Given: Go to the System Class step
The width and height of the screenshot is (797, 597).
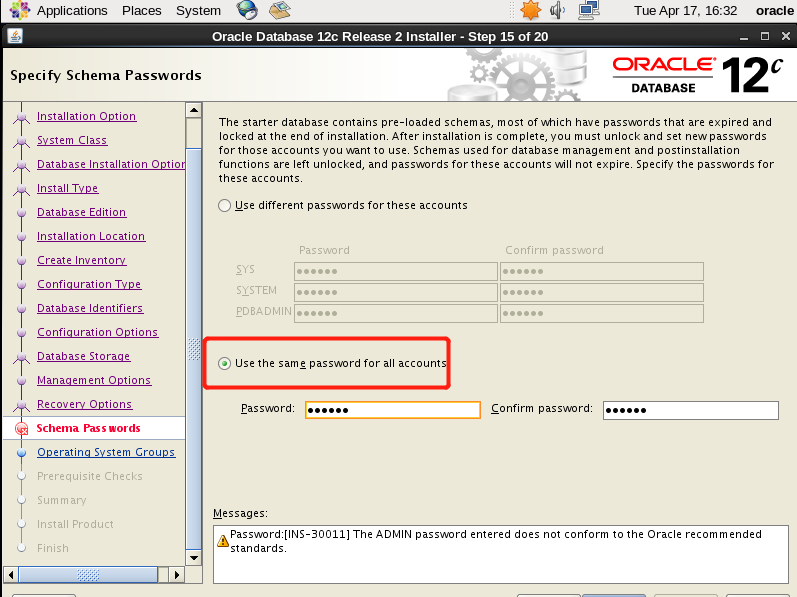Looking at the screenshot, I should [x=72, y=140].
